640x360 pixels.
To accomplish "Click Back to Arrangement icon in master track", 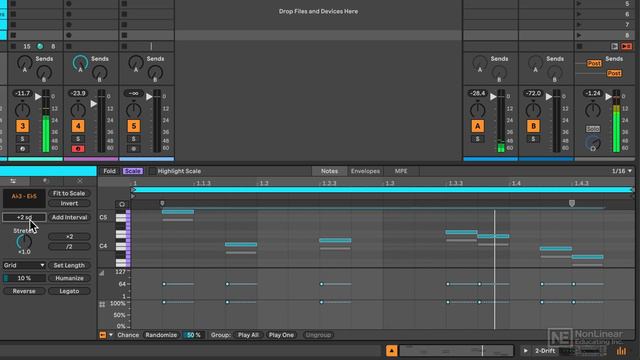I will [614, 47].
